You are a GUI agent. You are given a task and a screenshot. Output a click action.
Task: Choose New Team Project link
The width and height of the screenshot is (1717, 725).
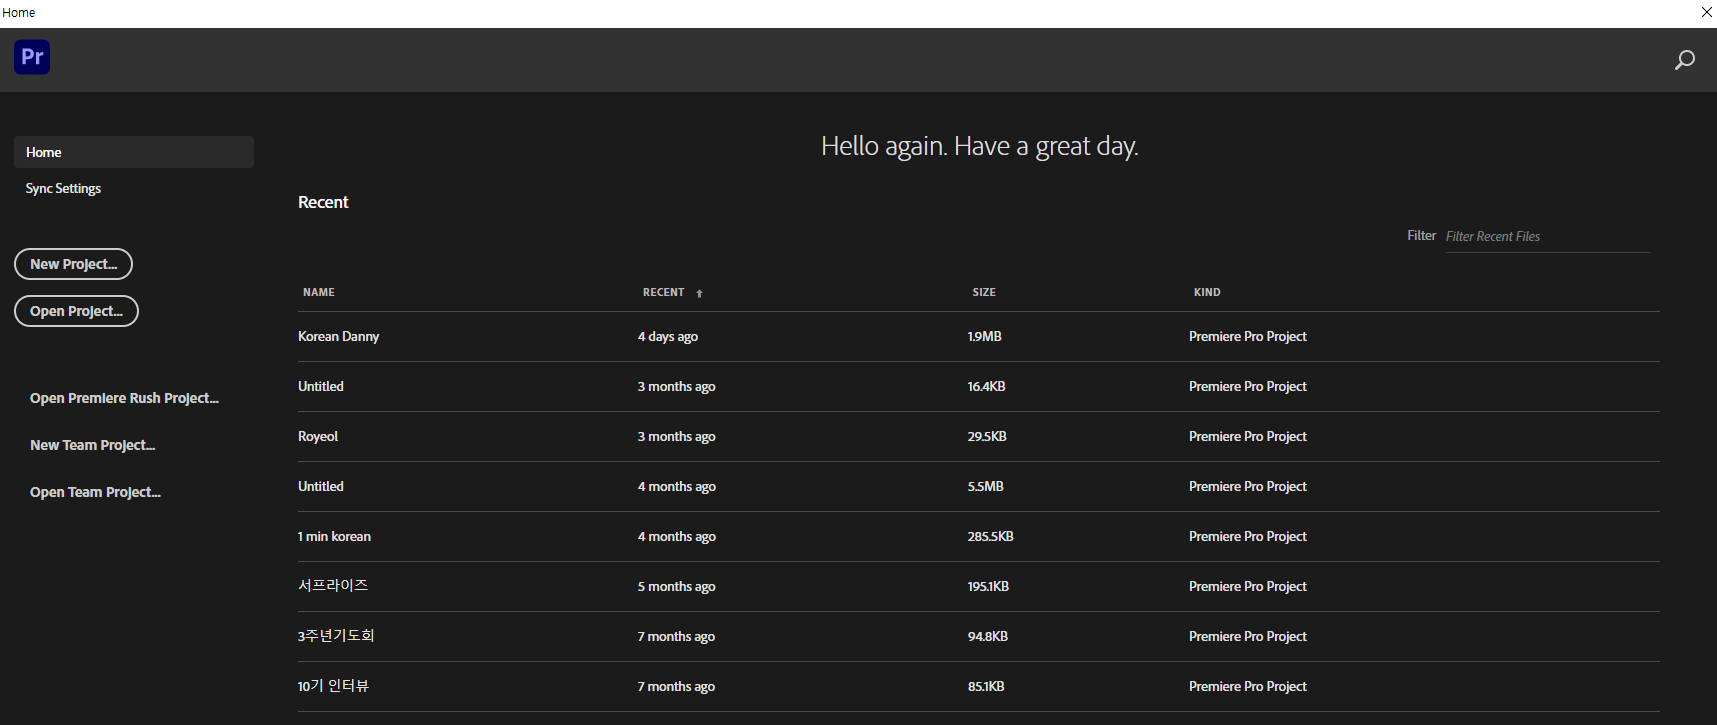[92, 445]
